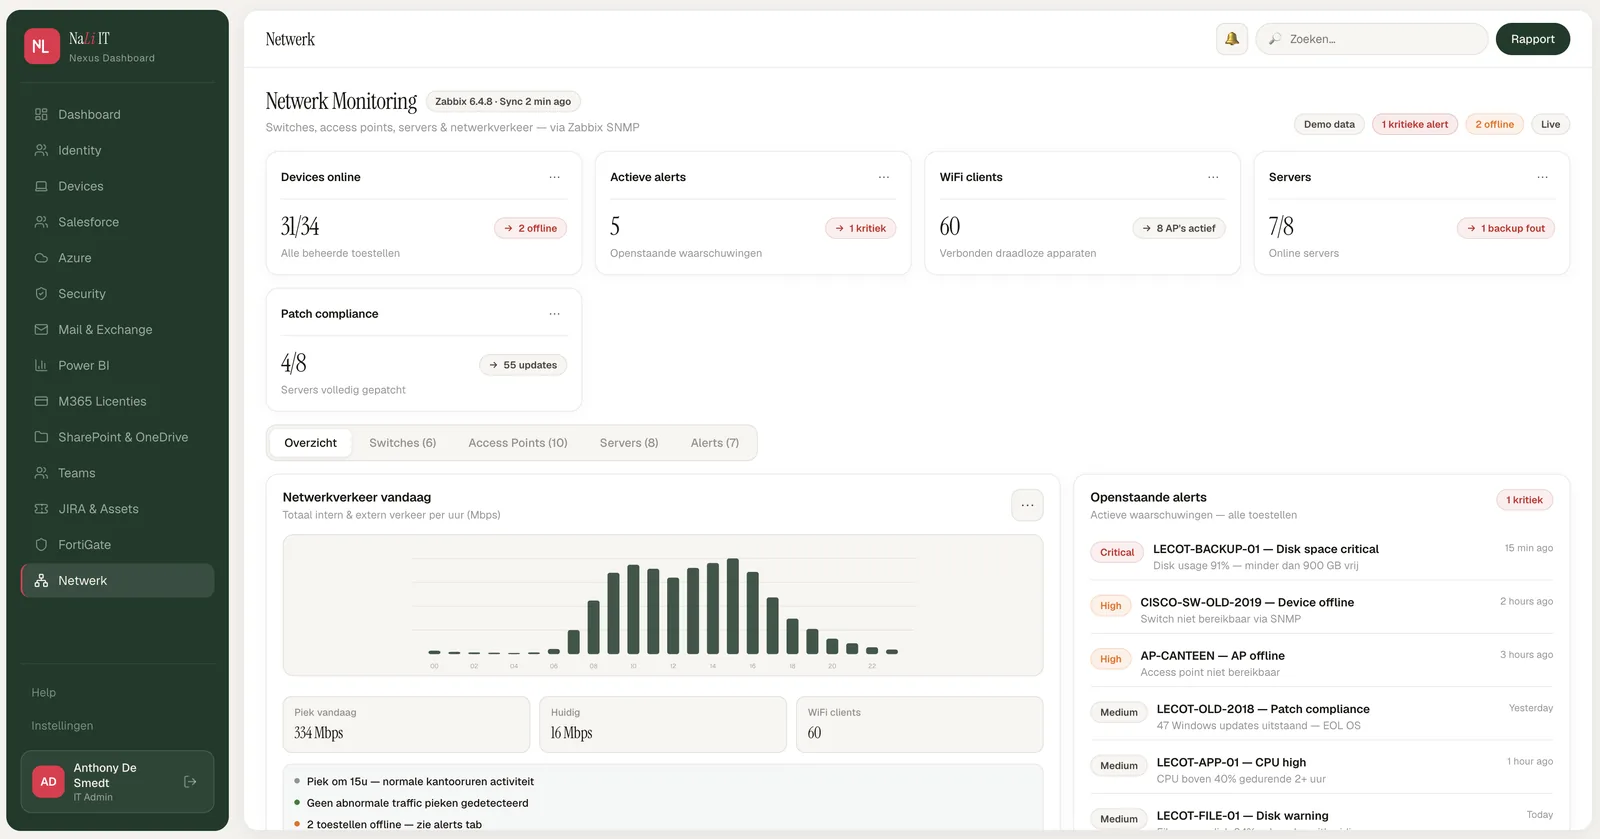Click the FortiGate shield icon

(41, 545)
